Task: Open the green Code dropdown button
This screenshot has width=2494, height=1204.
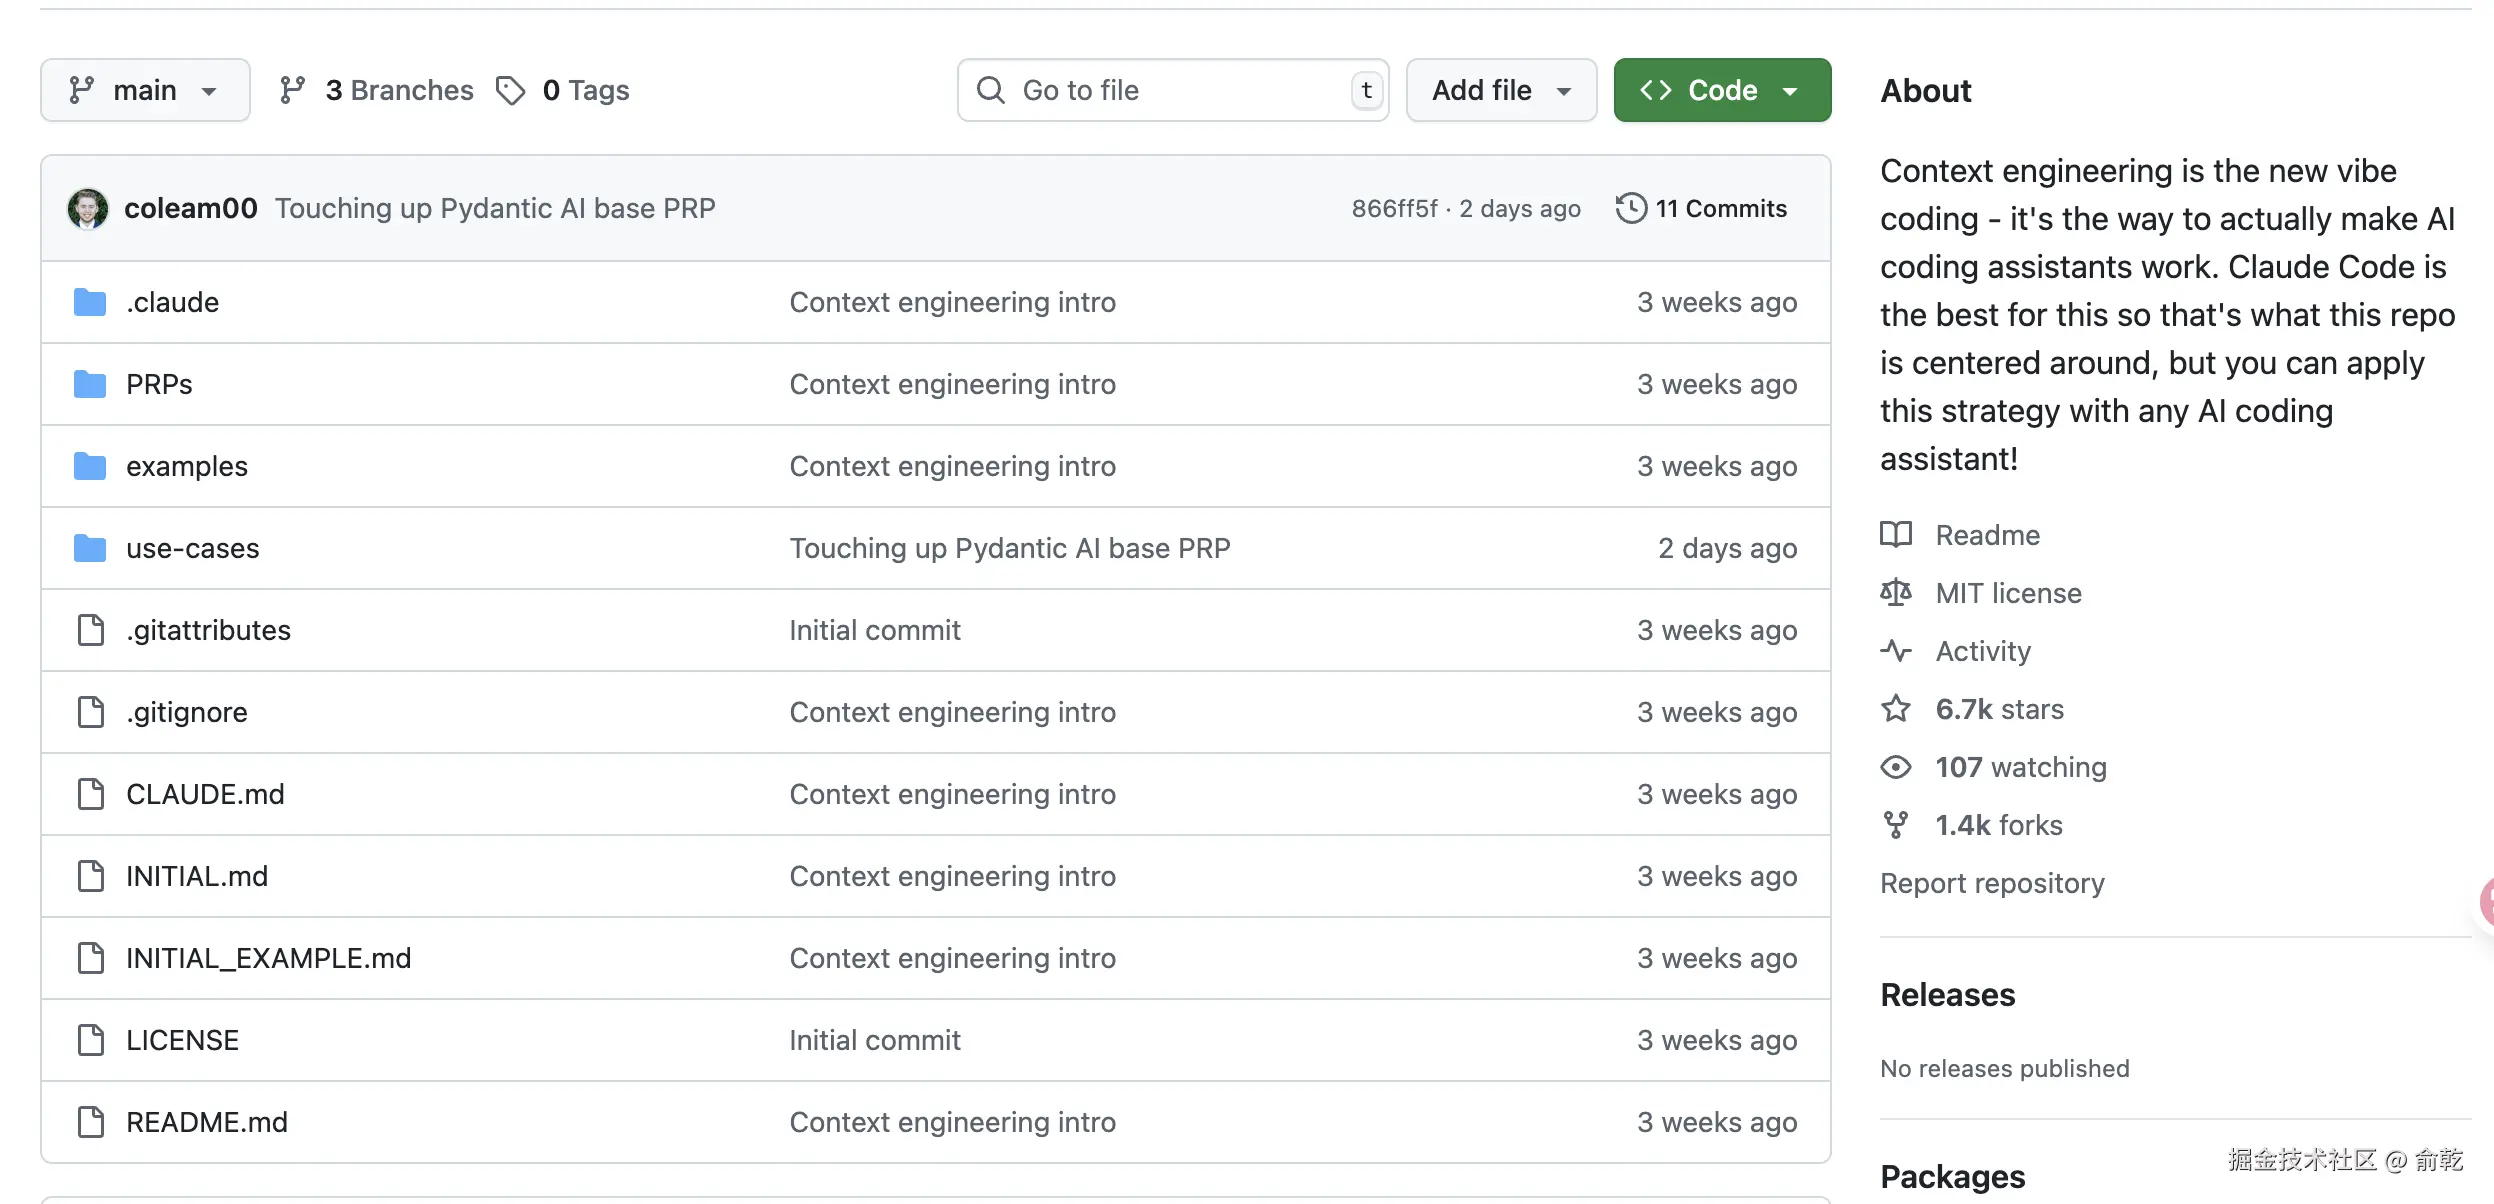Action: pos(1722,90)
